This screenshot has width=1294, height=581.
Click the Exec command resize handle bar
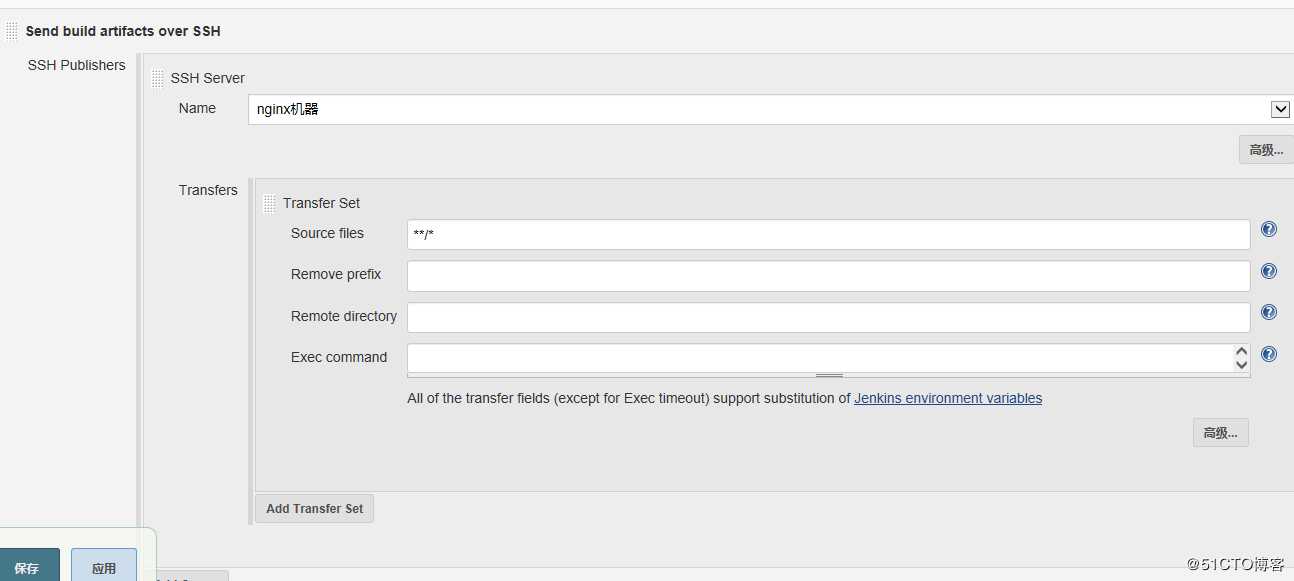click(x=829, y=376)
